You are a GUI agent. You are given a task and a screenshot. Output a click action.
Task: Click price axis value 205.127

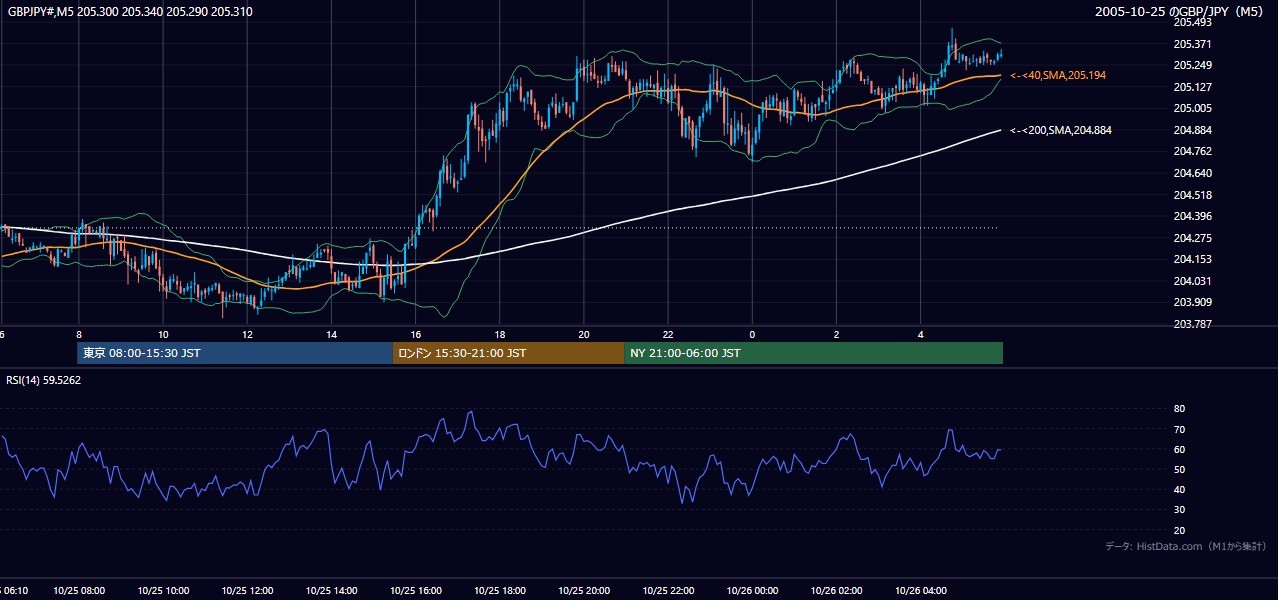point(1192,87)
